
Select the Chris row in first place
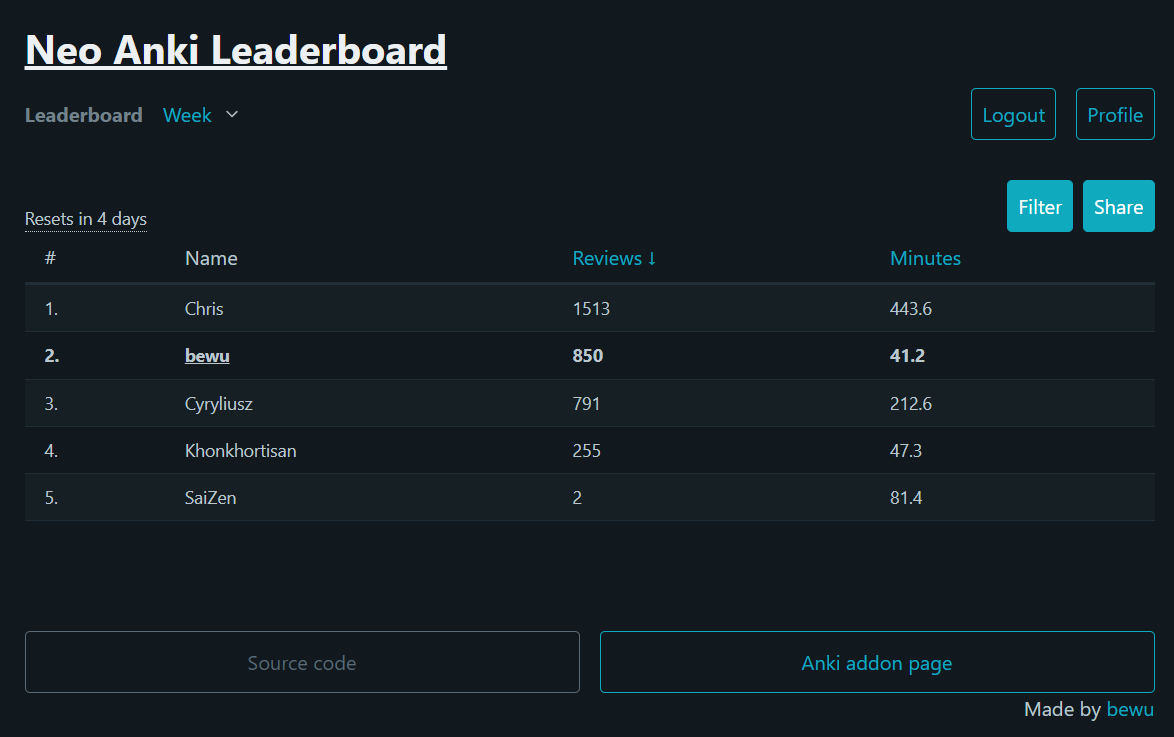click(x=204, y=309)
